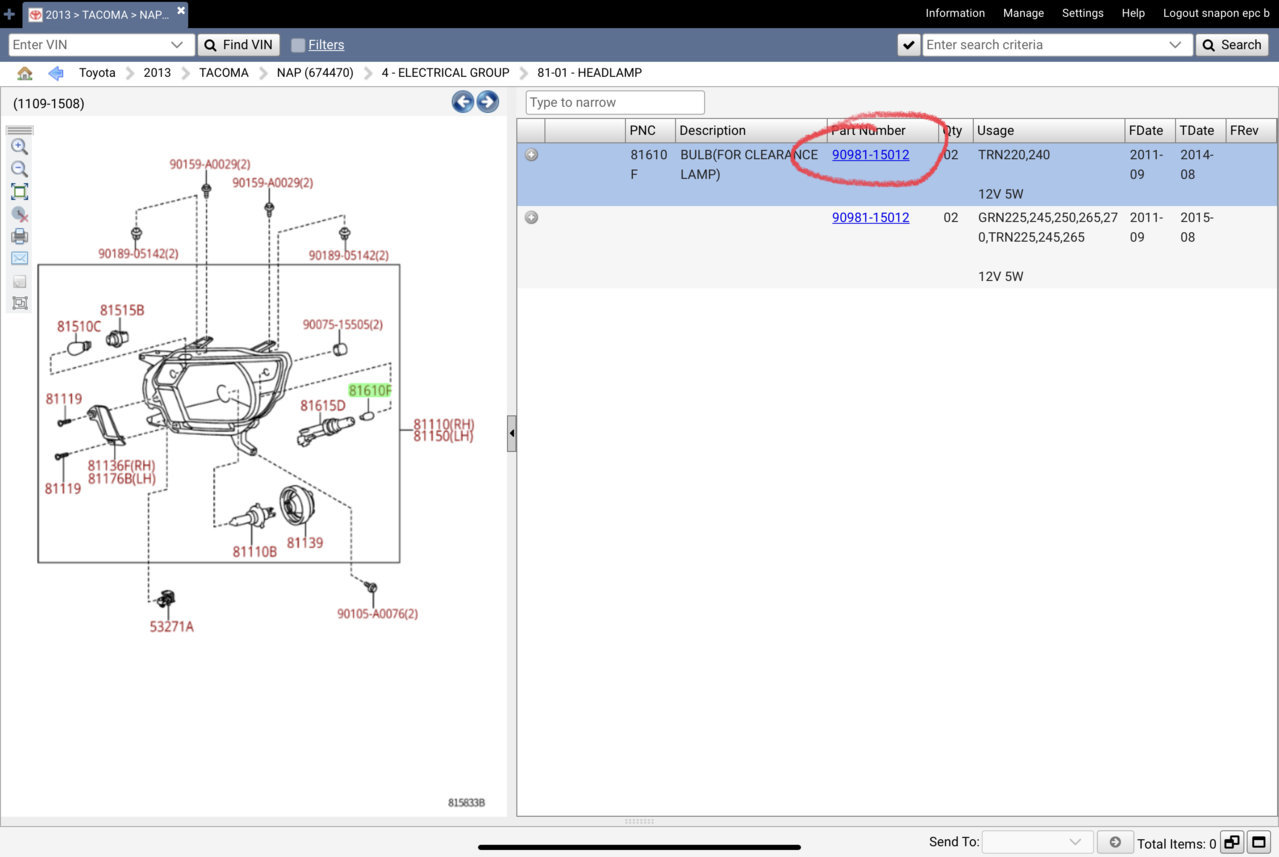Screen dimensions: 1279x857
Task: Expand the search criteria dropdown arrow
Action: (1175, 45)
